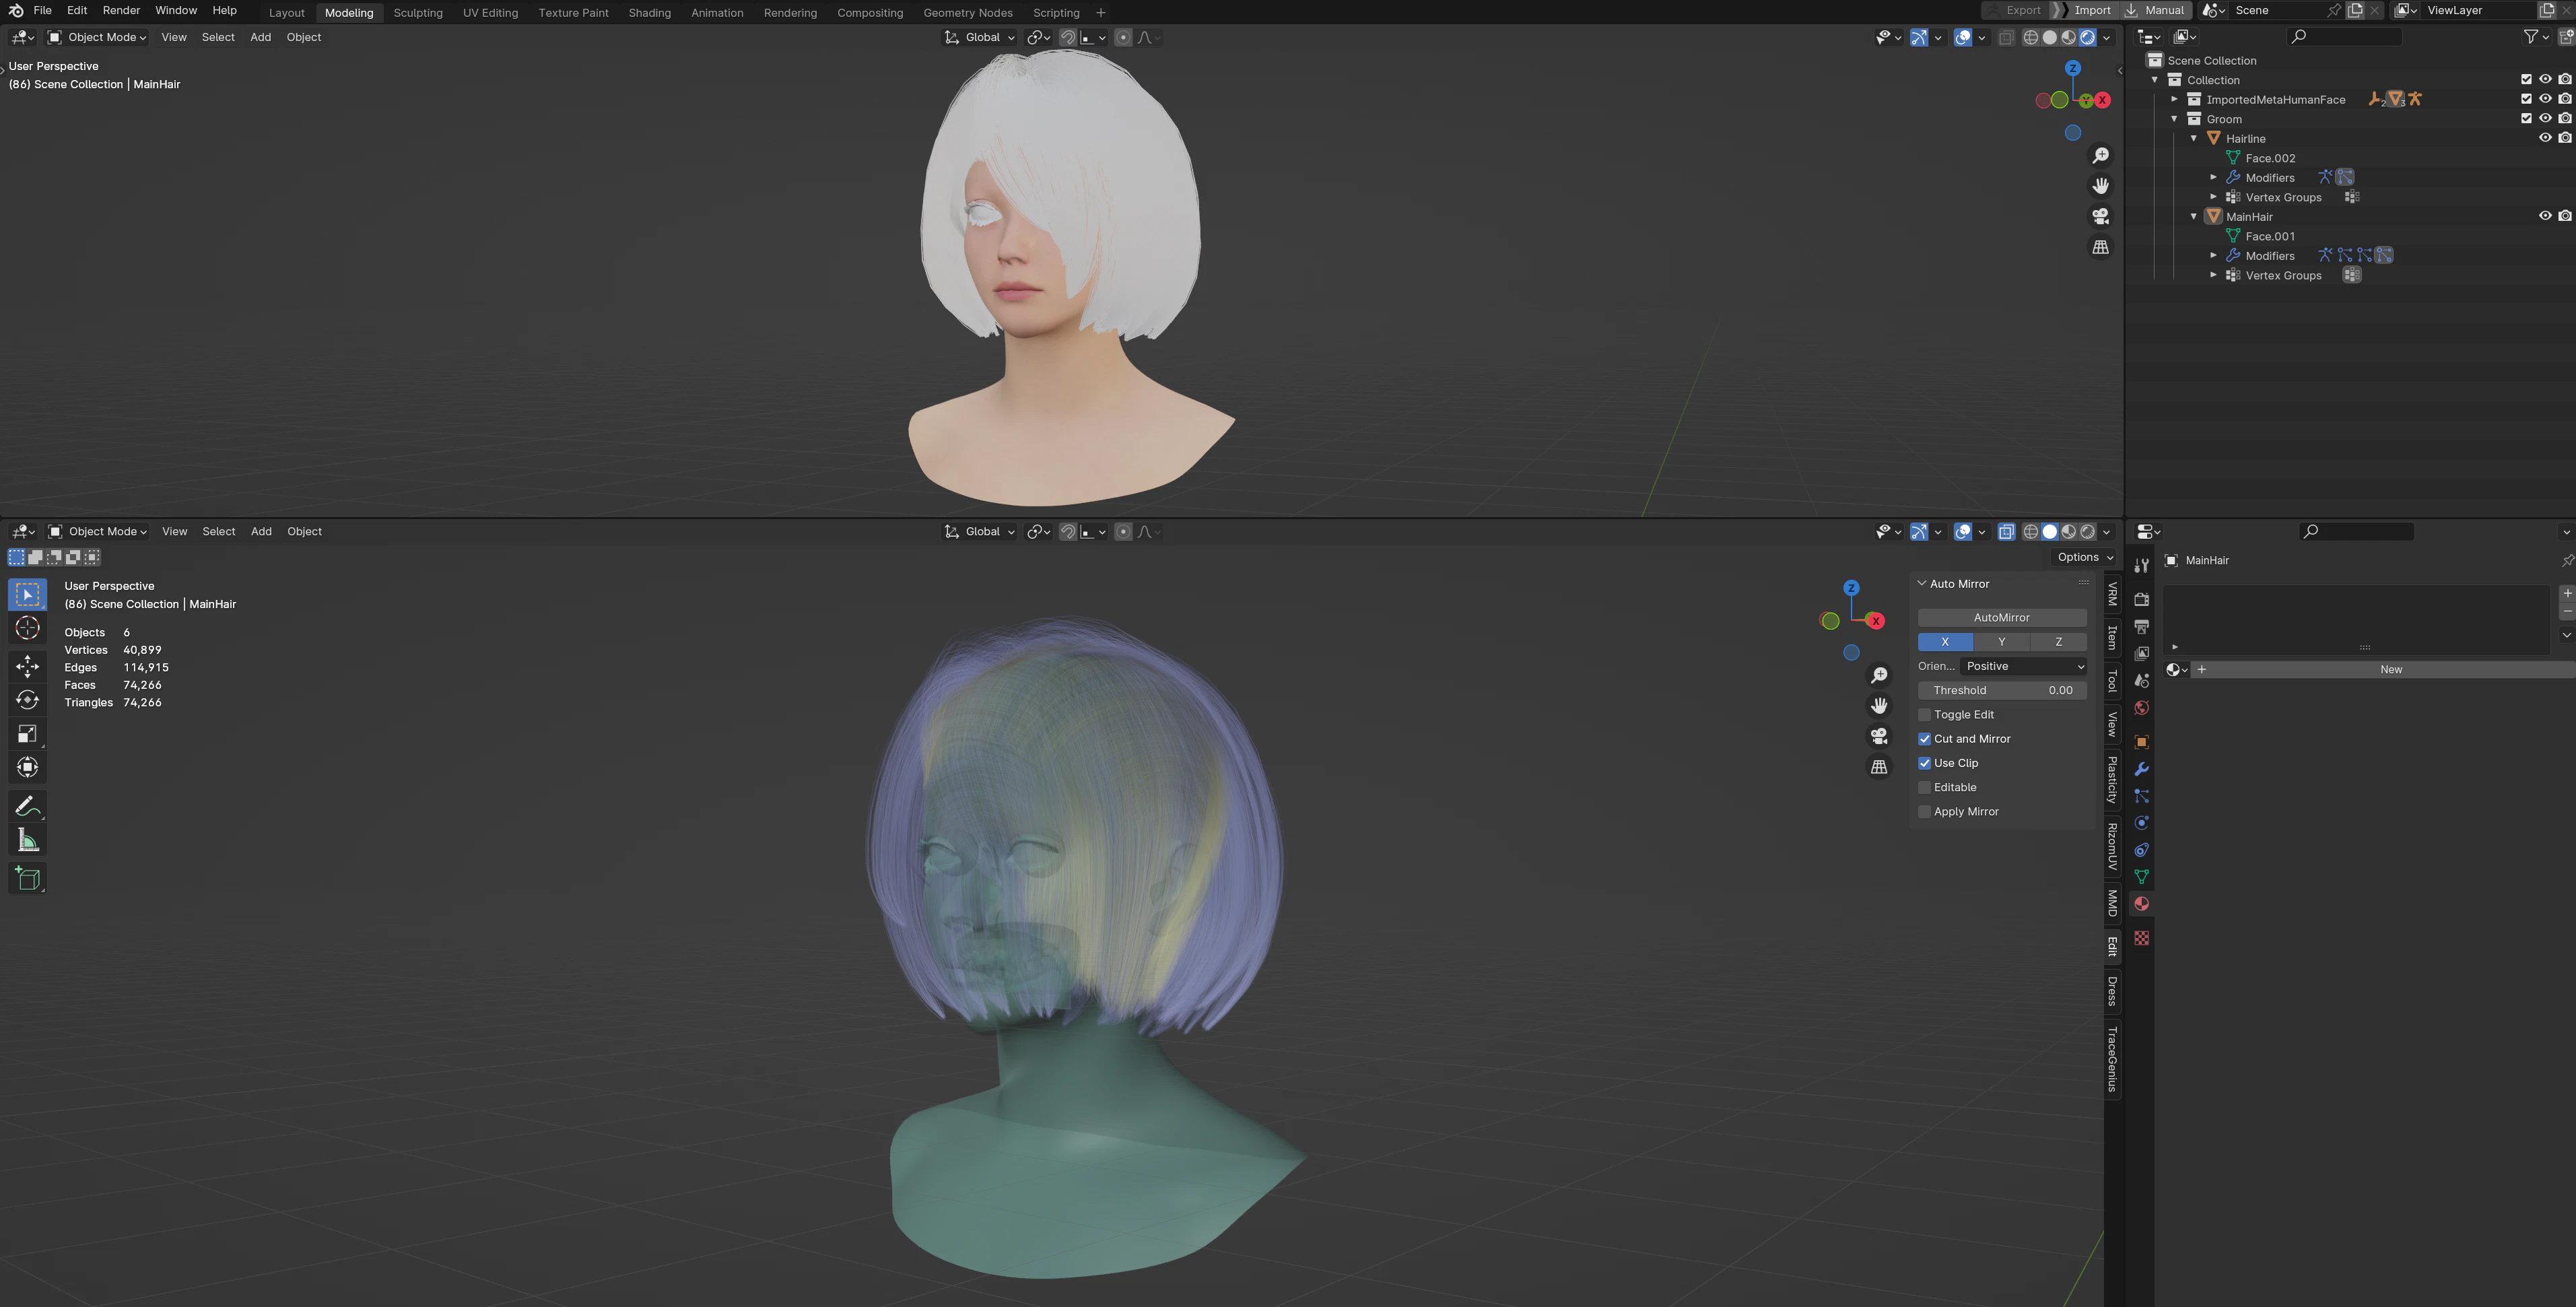Uncheck the Use Clip option
Image resolution: width=2576 pixels, height=1307 pixels.
point(1924,763)
